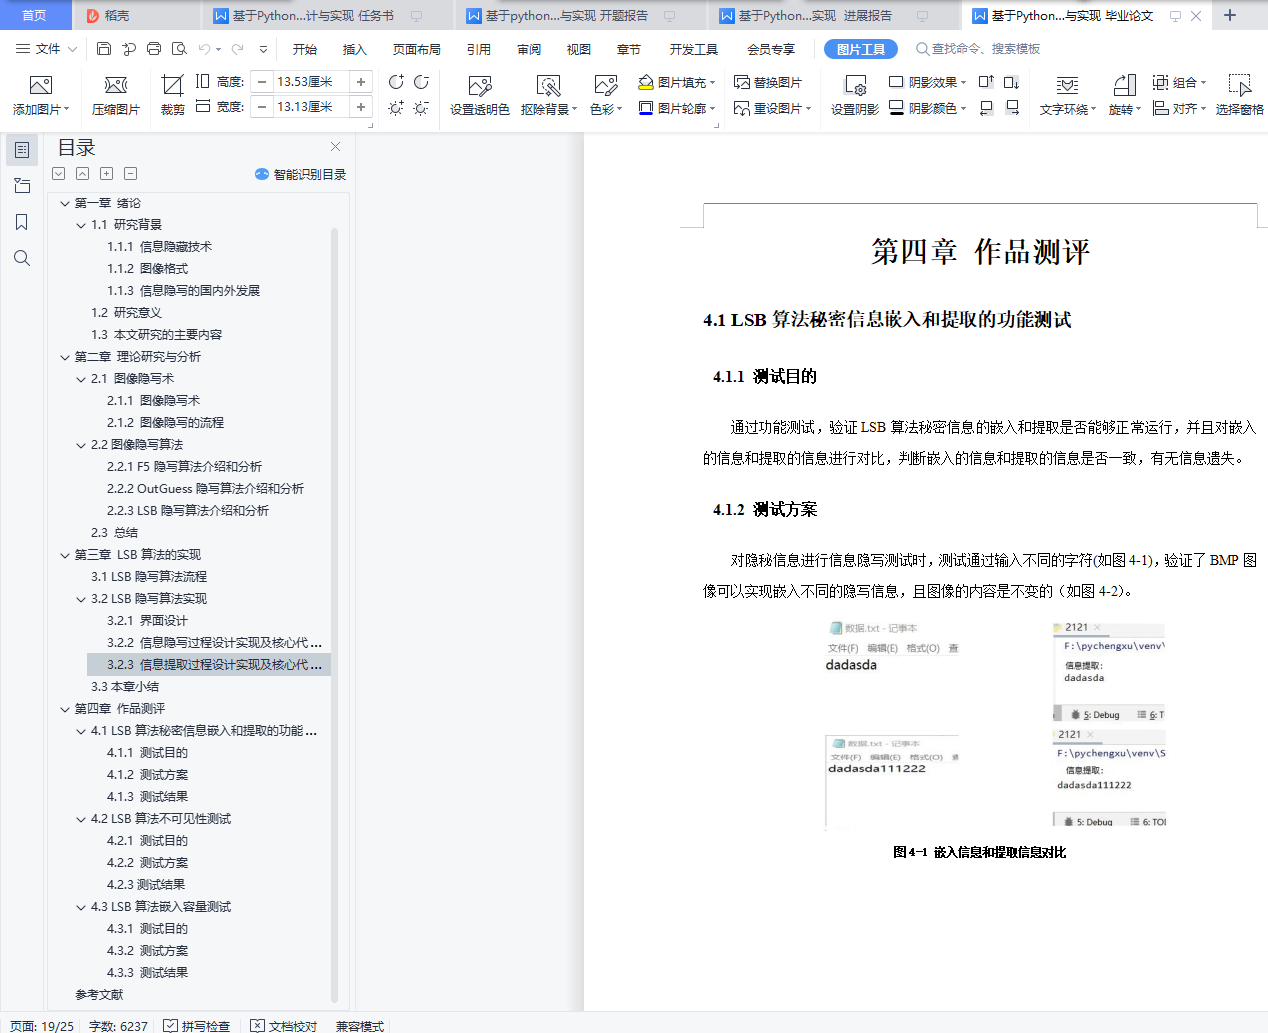This screenshot has width=1268, height=1033.
Task: Click the decrease brightness sun icon
Action: point(421,107)
